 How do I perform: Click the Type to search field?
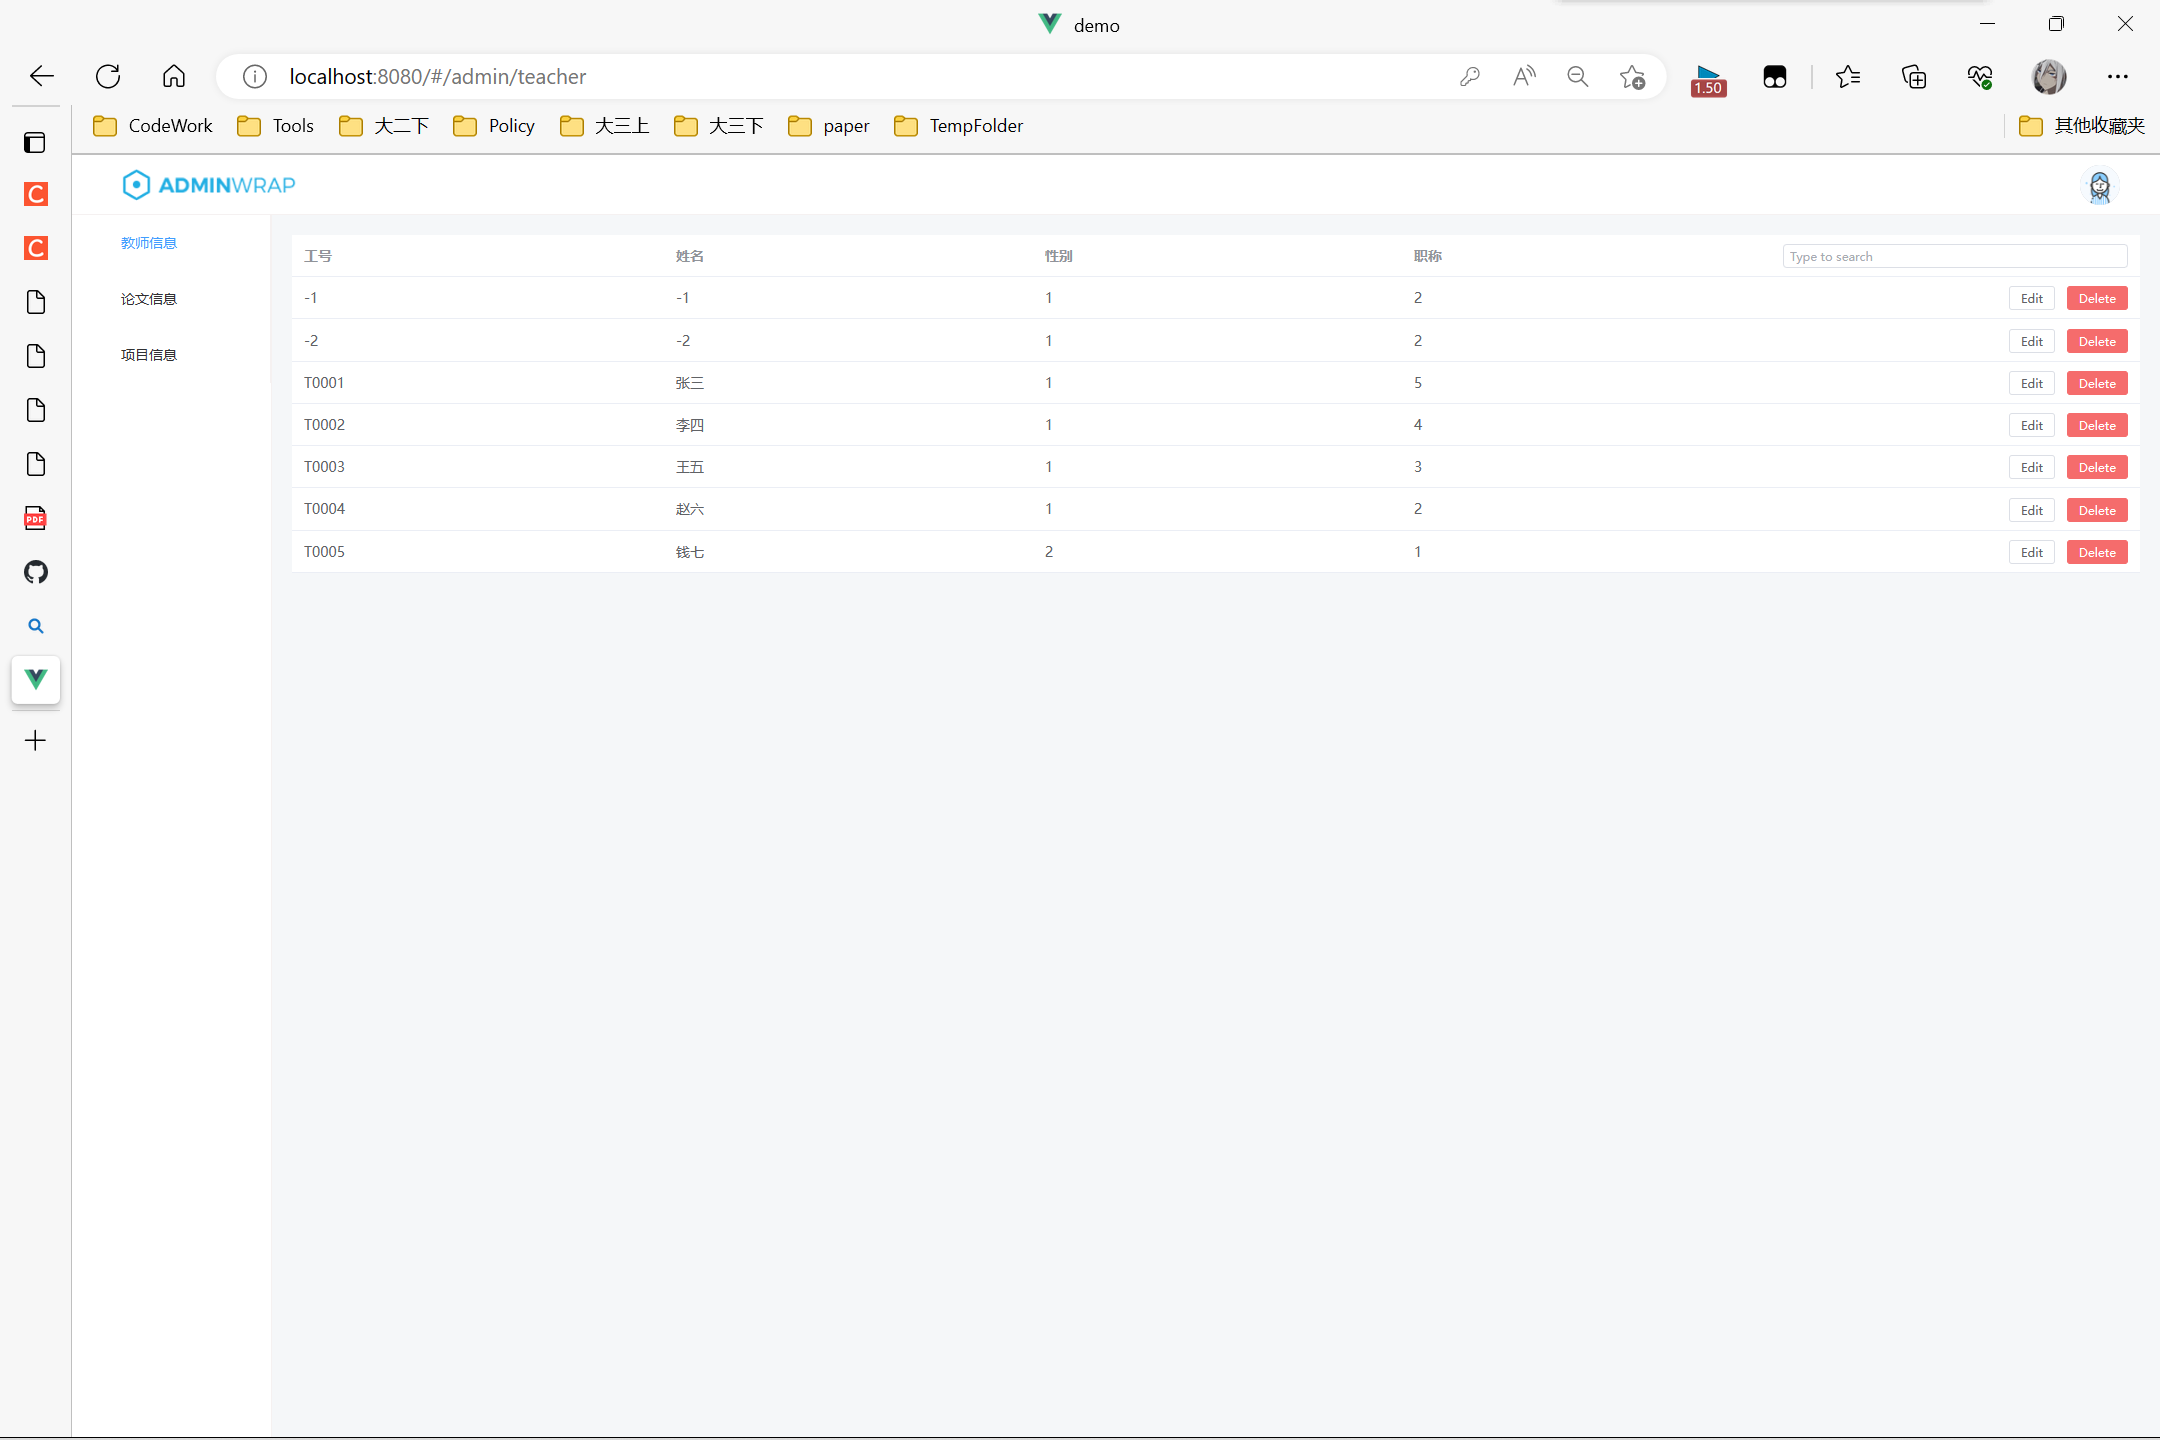1953,256
